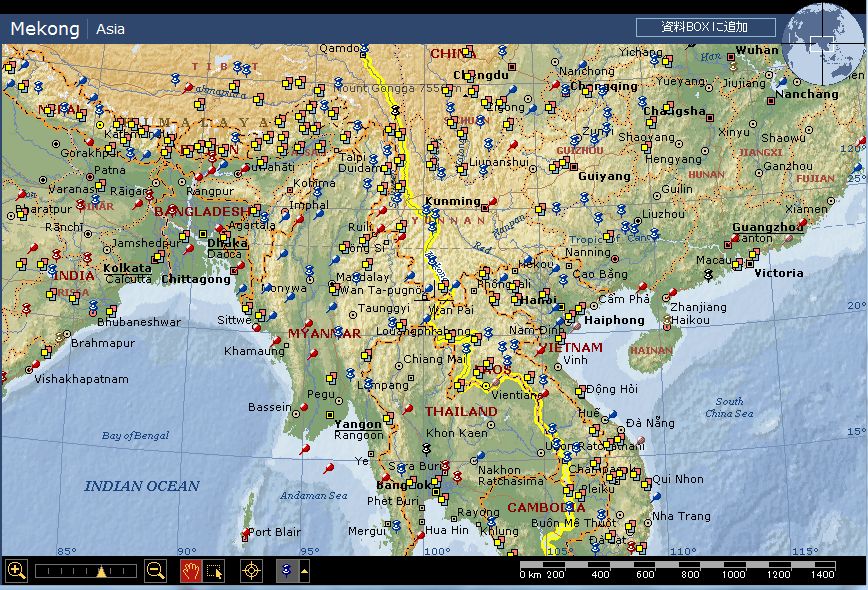This screenshot has width=868, height=590.
Task: Click the Haikou city label
Action: tap(690, 320)
